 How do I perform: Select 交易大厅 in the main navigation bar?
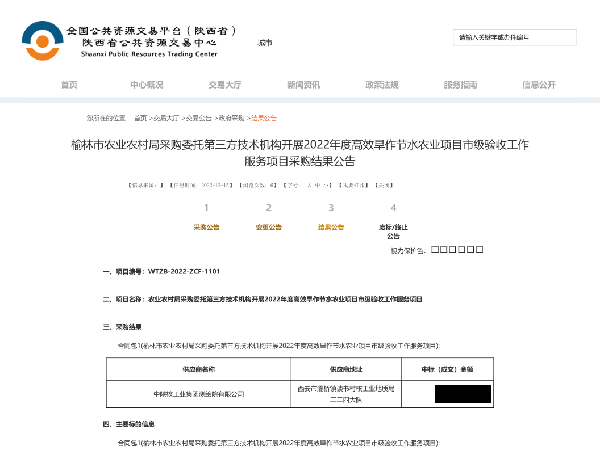(225, 85)
